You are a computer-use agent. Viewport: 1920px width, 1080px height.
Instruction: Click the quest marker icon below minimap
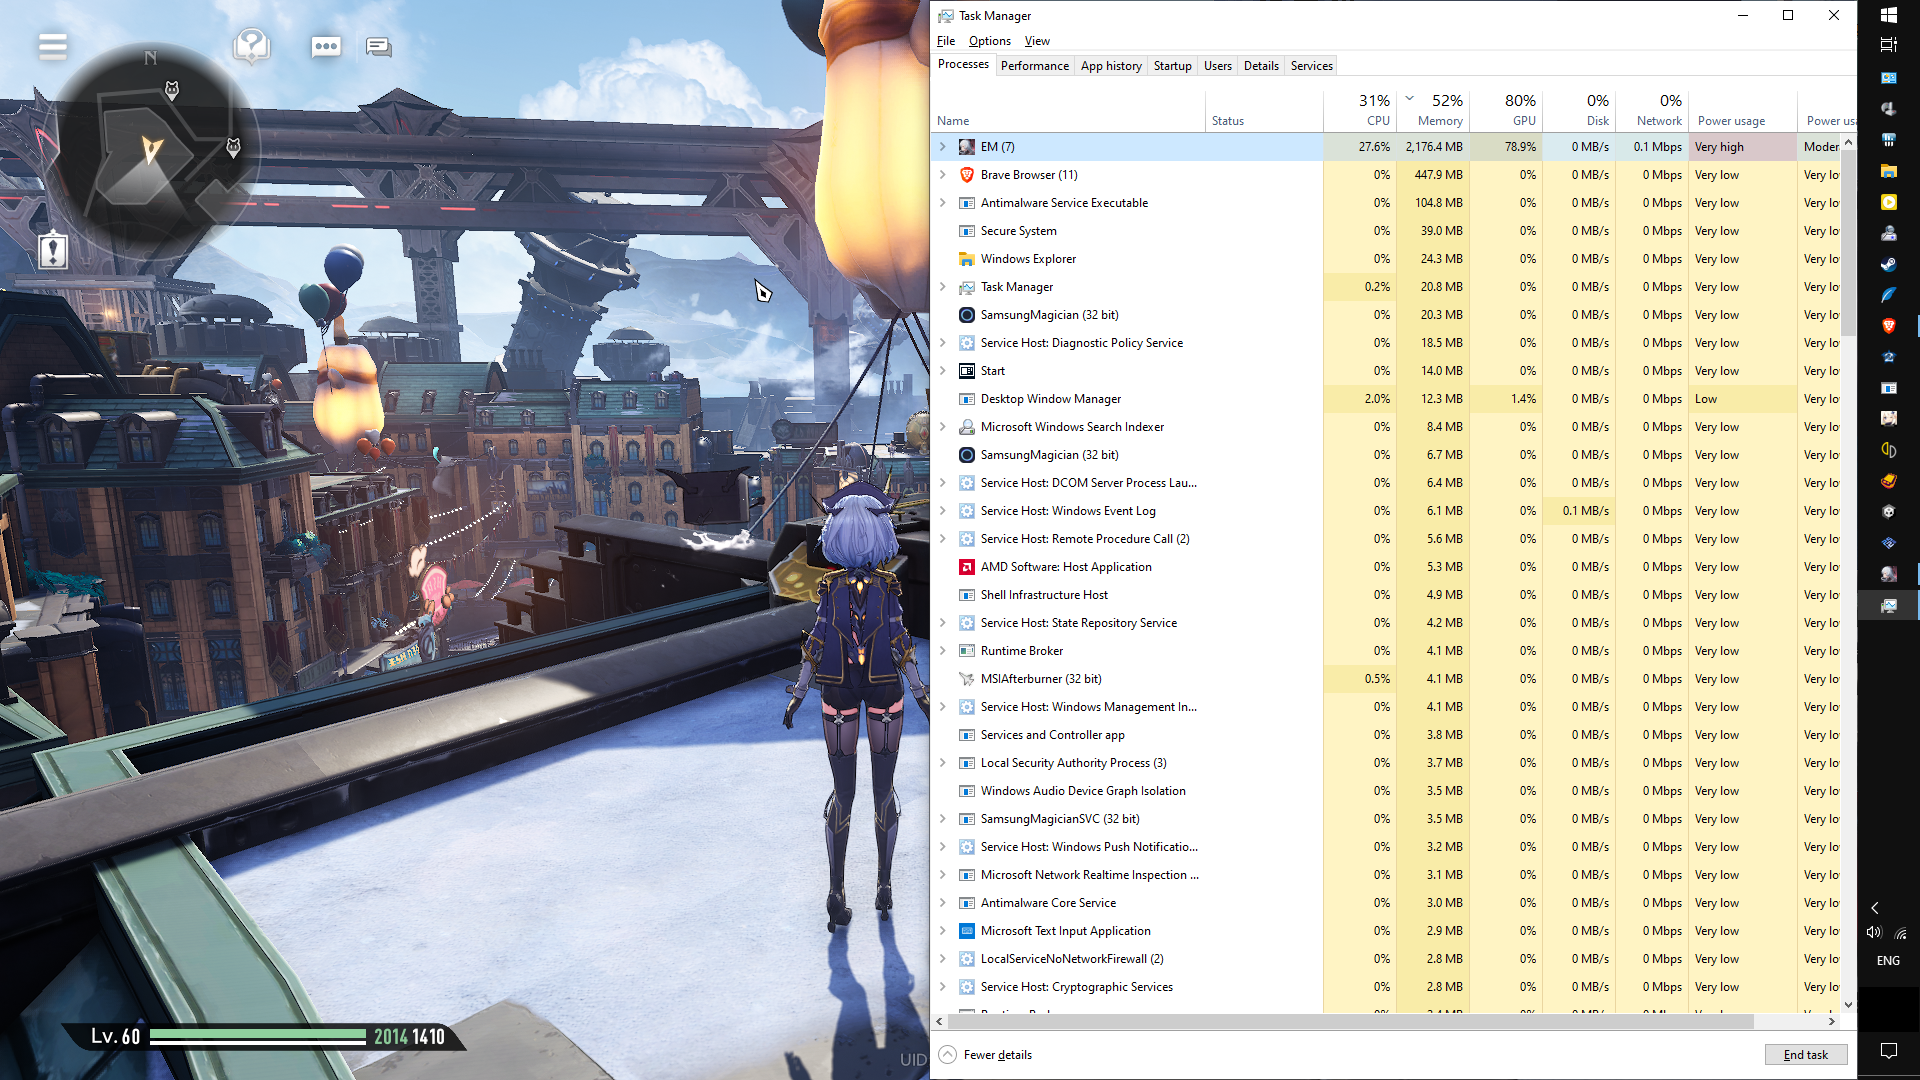click(x=53, y=250)
